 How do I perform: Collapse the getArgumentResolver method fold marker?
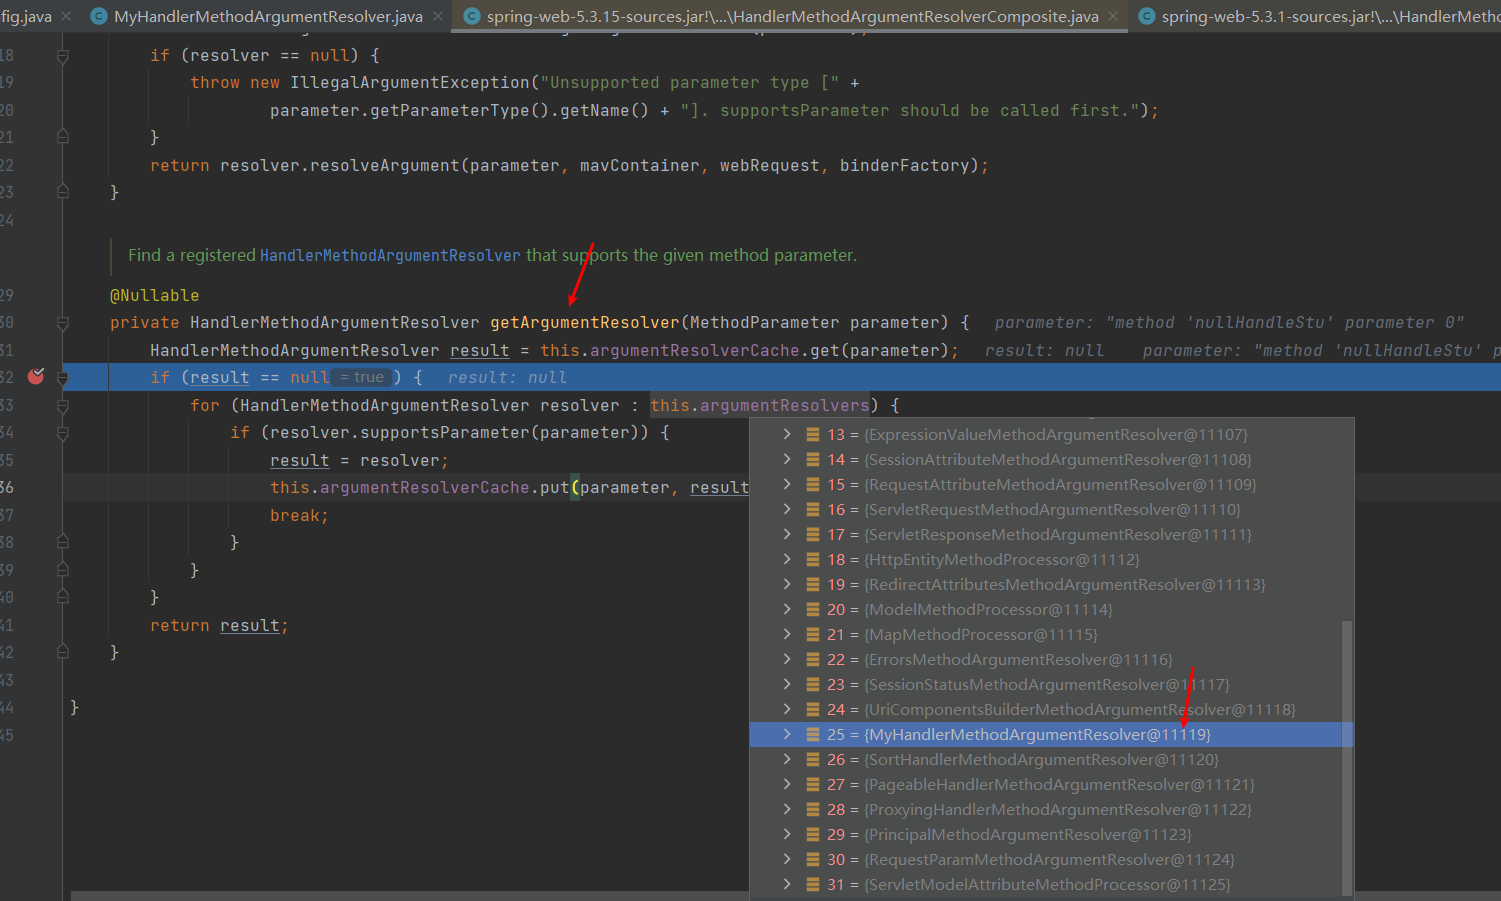pyautogui.click(x=62, y=323)
